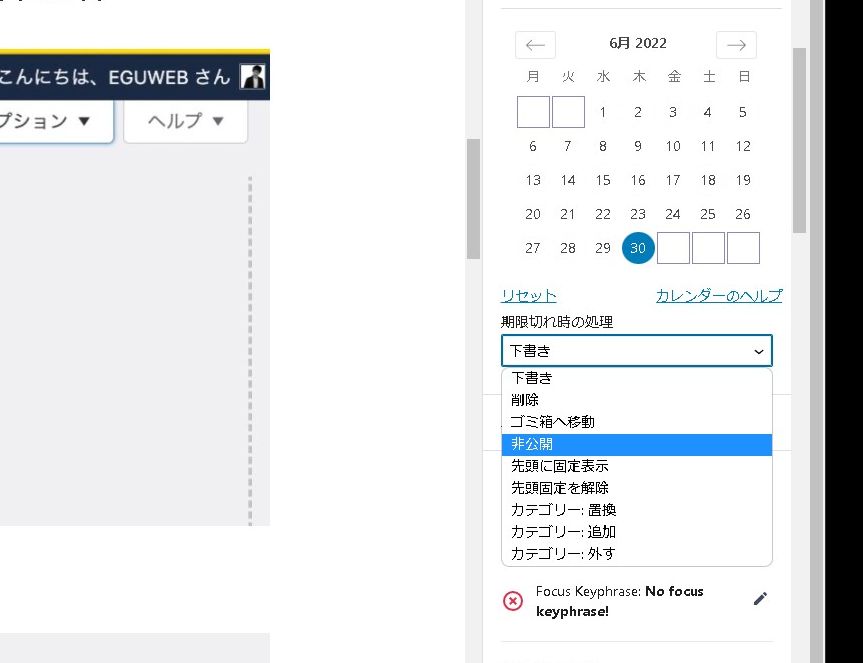Select June 30 in the calendar

coord(638,248)
